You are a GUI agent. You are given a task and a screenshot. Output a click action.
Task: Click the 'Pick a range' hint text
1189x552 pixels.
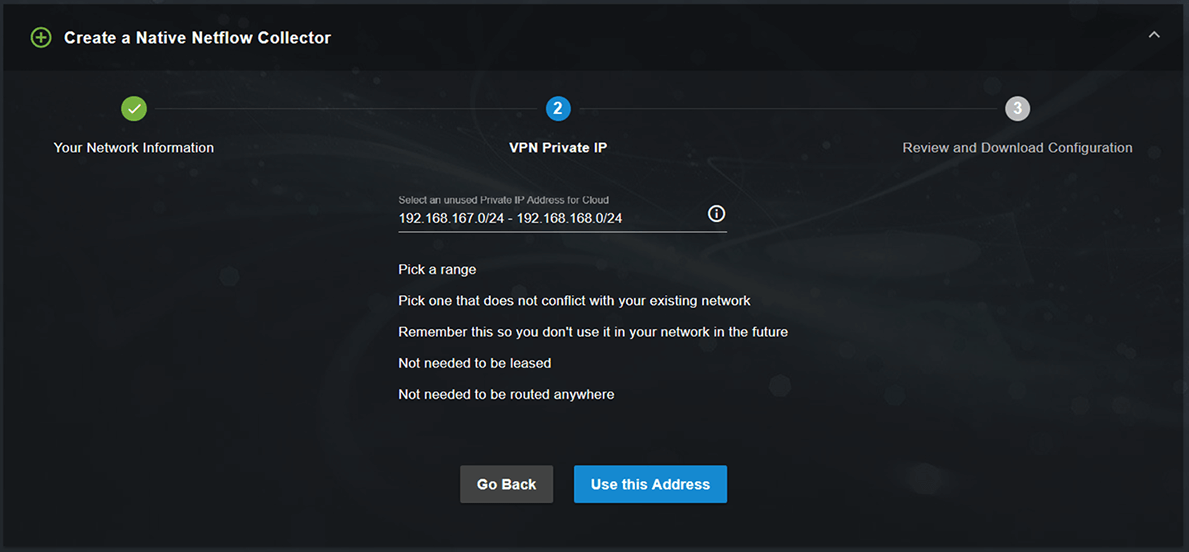[x=437, y=269]
